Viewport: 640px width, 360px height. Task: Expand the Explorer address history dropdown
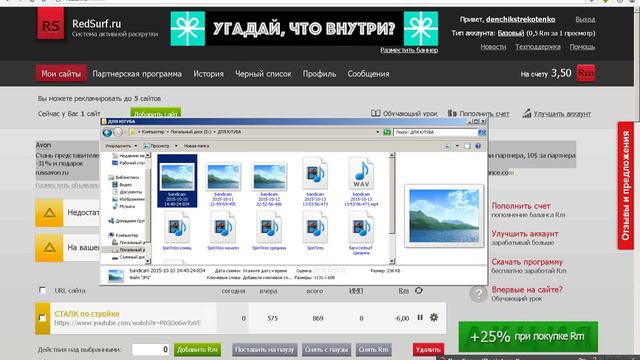point(378,132)
